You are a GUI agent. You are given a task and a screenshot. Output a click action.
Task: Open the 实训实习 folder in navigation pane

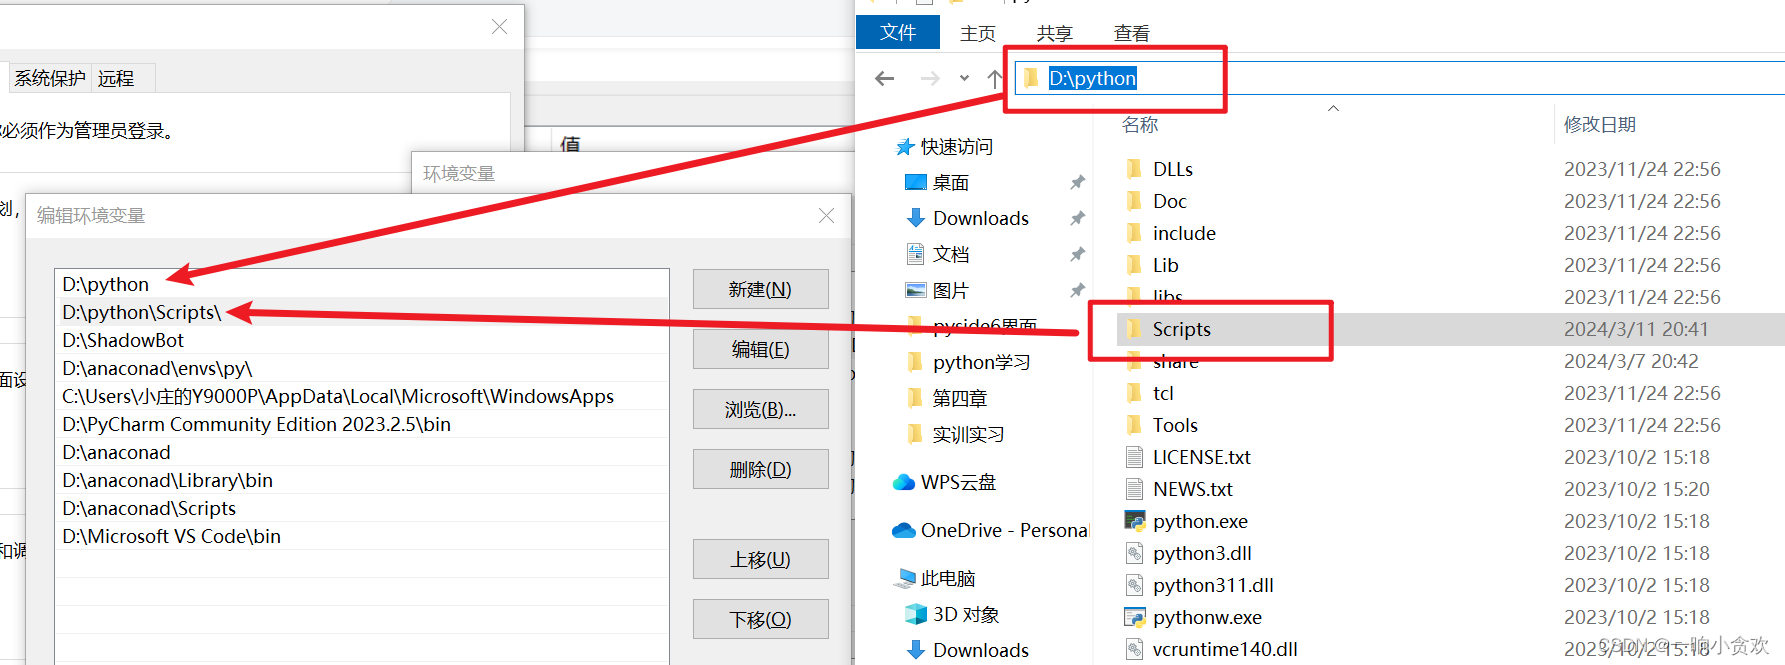coord(967,434)
